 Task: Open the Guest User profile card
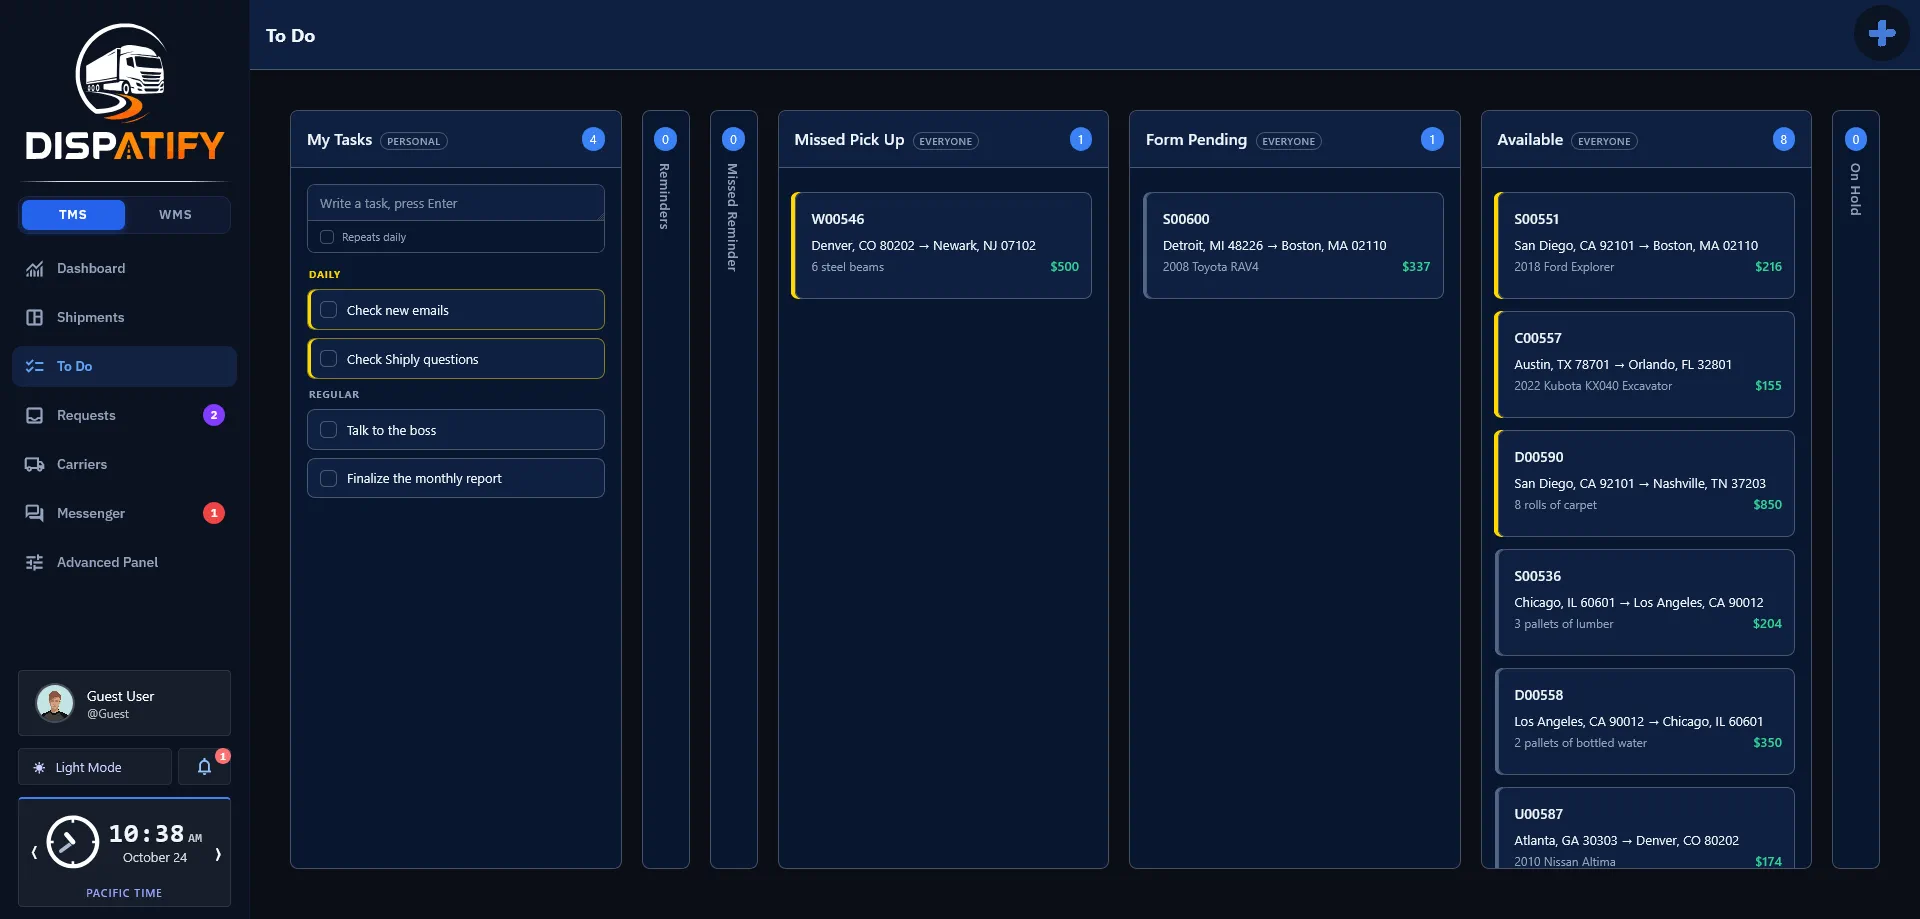point(124,703)
